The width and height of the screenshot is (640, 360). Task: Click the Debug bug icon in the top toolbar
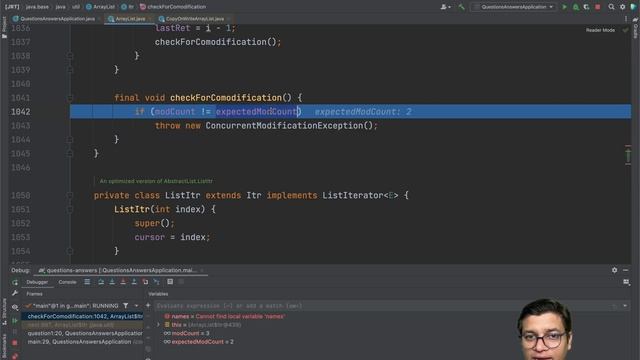(x=576, y=7)
